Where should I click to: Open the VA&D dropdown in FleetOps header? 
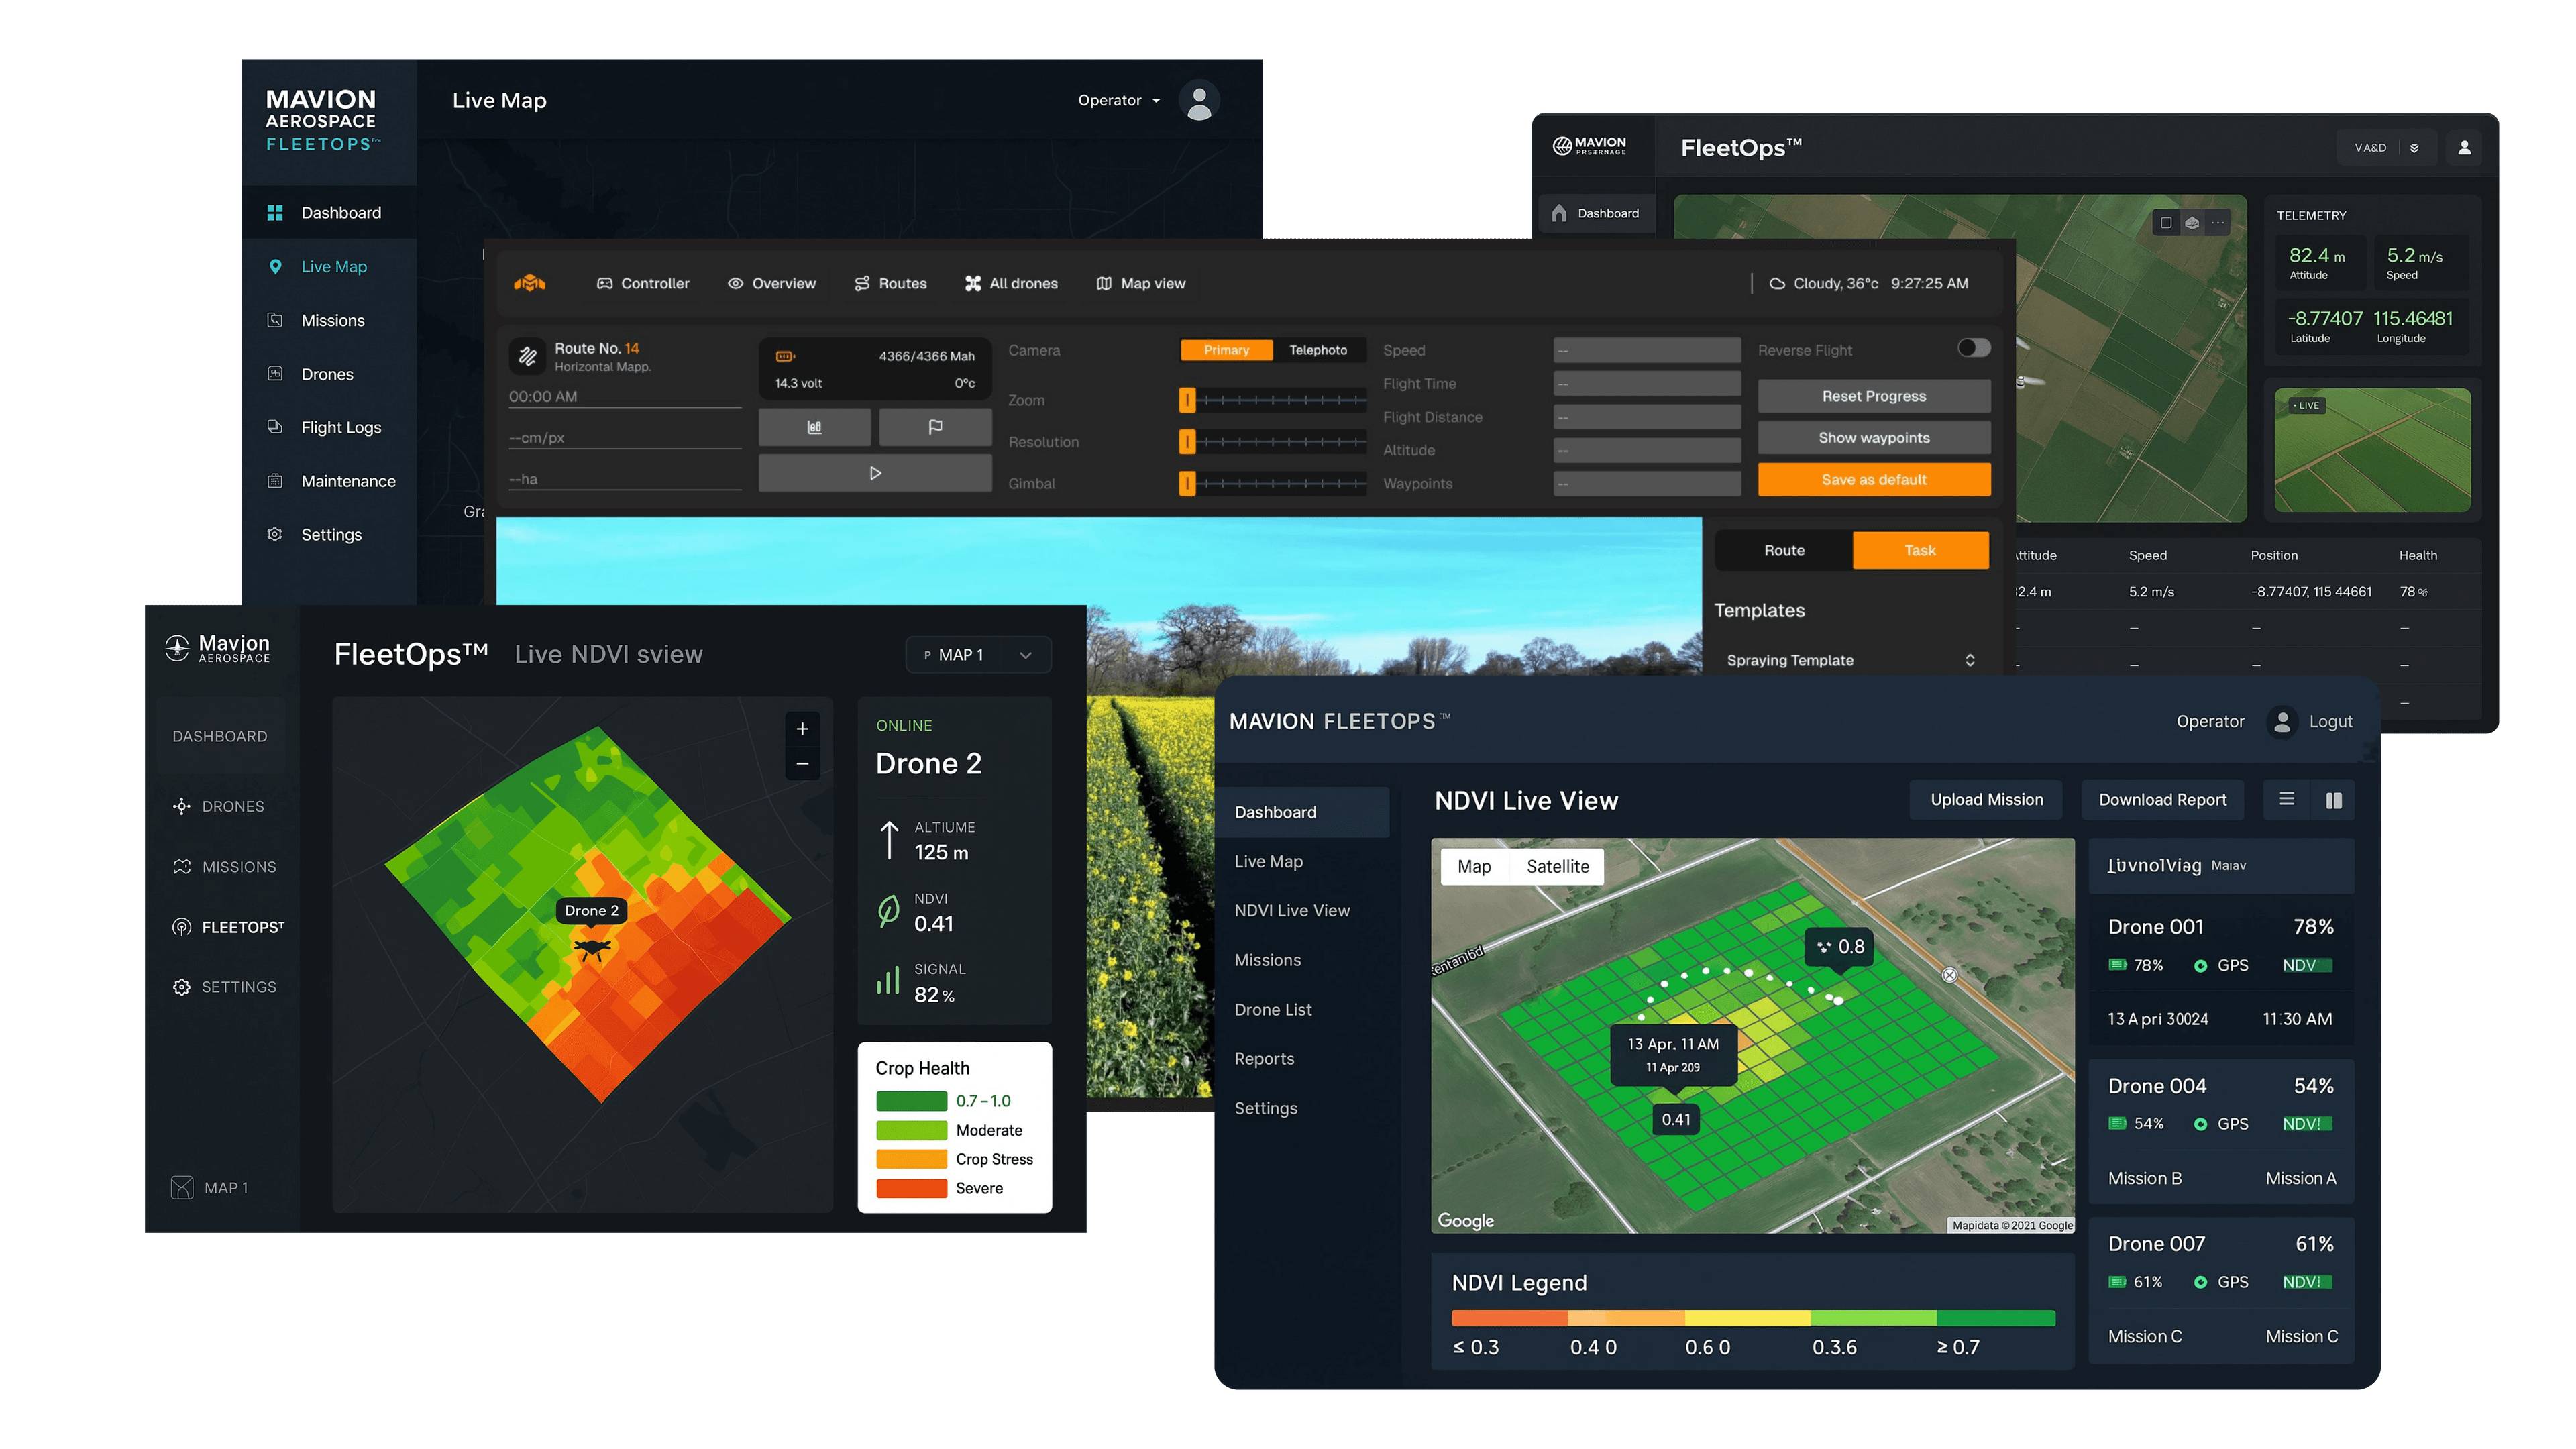click(x=2386, y=147)
